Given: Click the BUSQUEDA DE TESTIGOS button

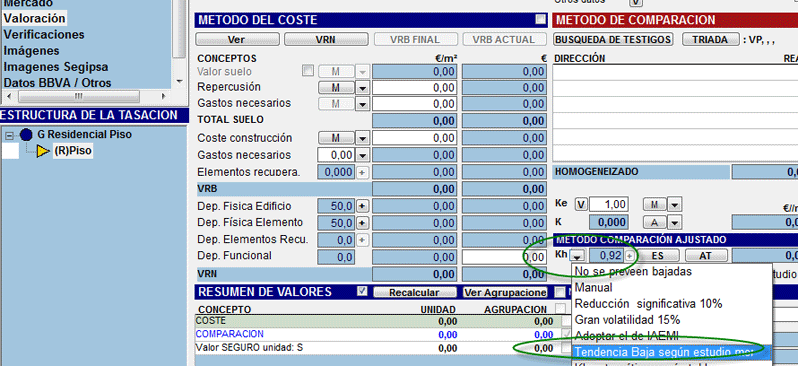Looking at the screenshot, I should [x=613, y=39].
